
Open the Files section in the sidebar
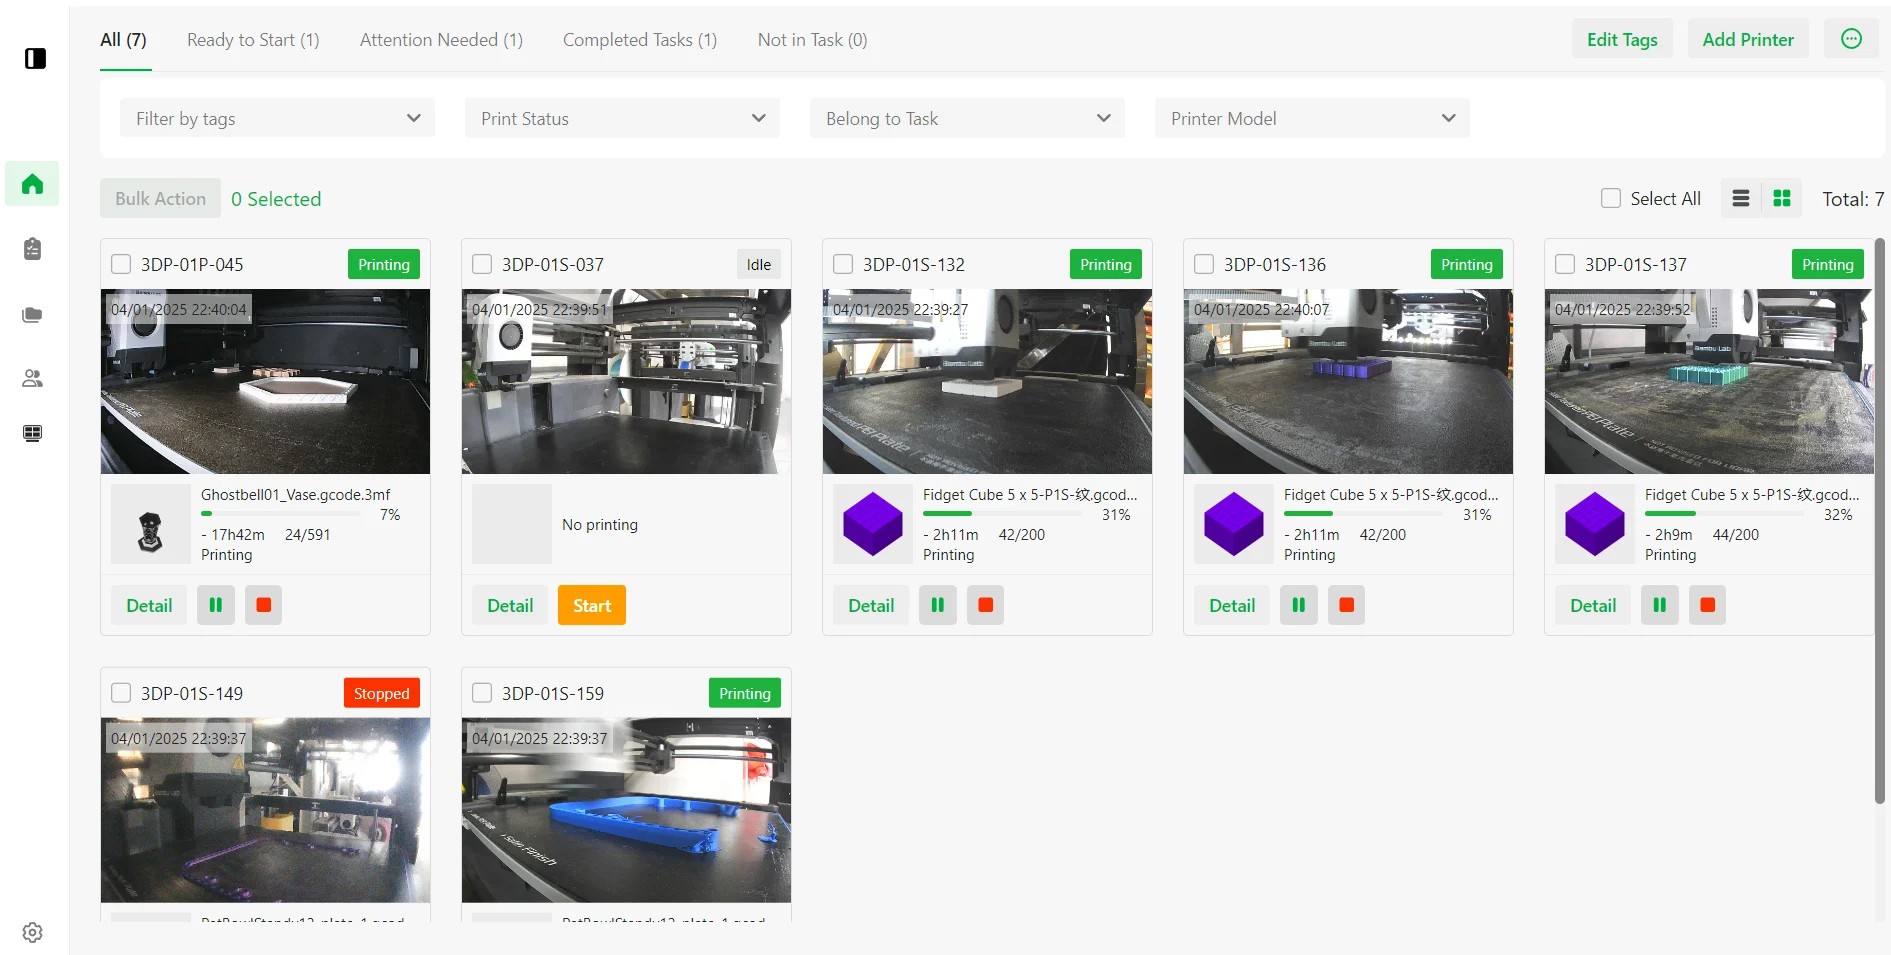coord(31,314)
